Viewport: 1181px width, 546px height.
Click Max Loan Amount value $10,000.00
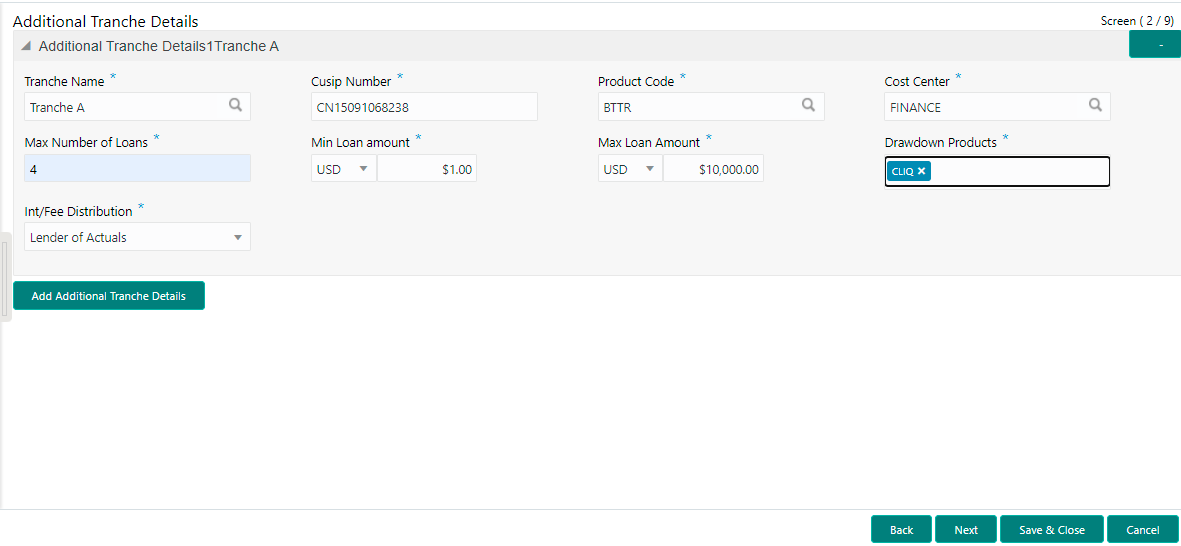click(713, 169)
